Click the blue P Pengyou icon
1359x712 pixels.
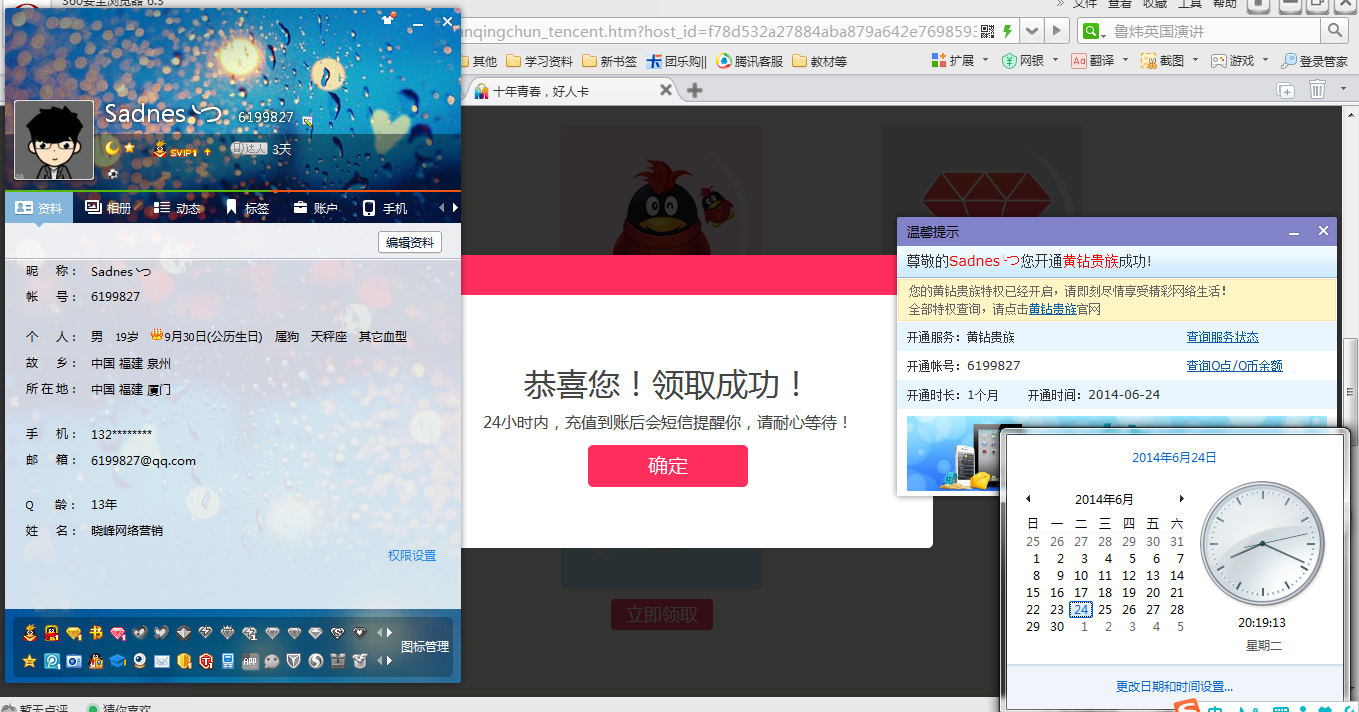[51, 661]
